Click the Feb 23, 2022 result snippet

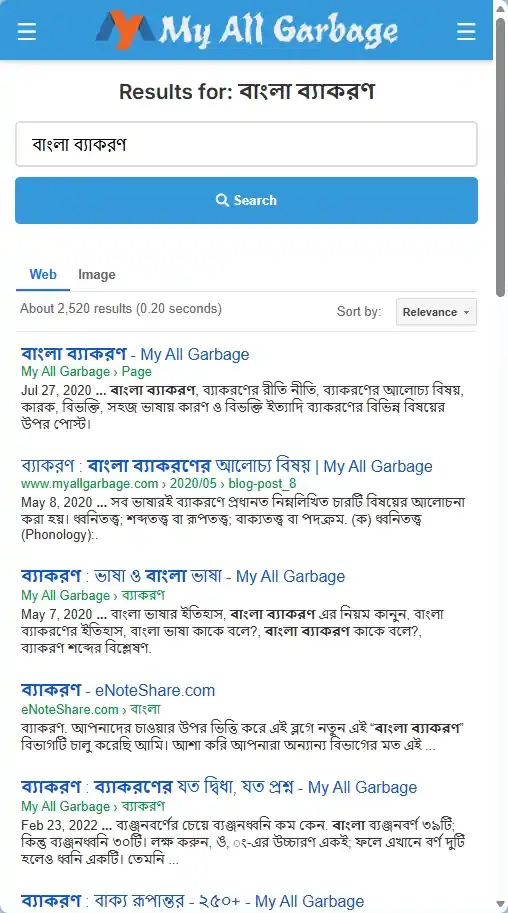(242, 843)
